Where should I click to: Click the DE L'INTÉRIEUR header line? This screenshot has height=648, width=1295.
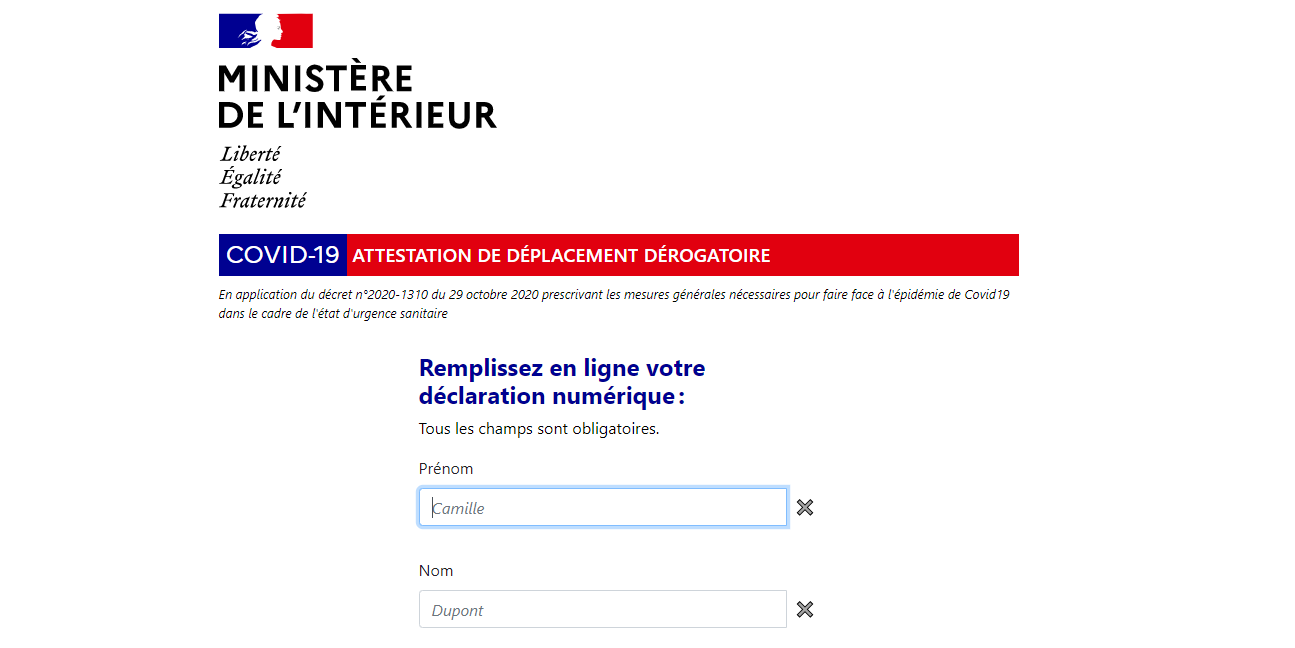coord(357,114)
